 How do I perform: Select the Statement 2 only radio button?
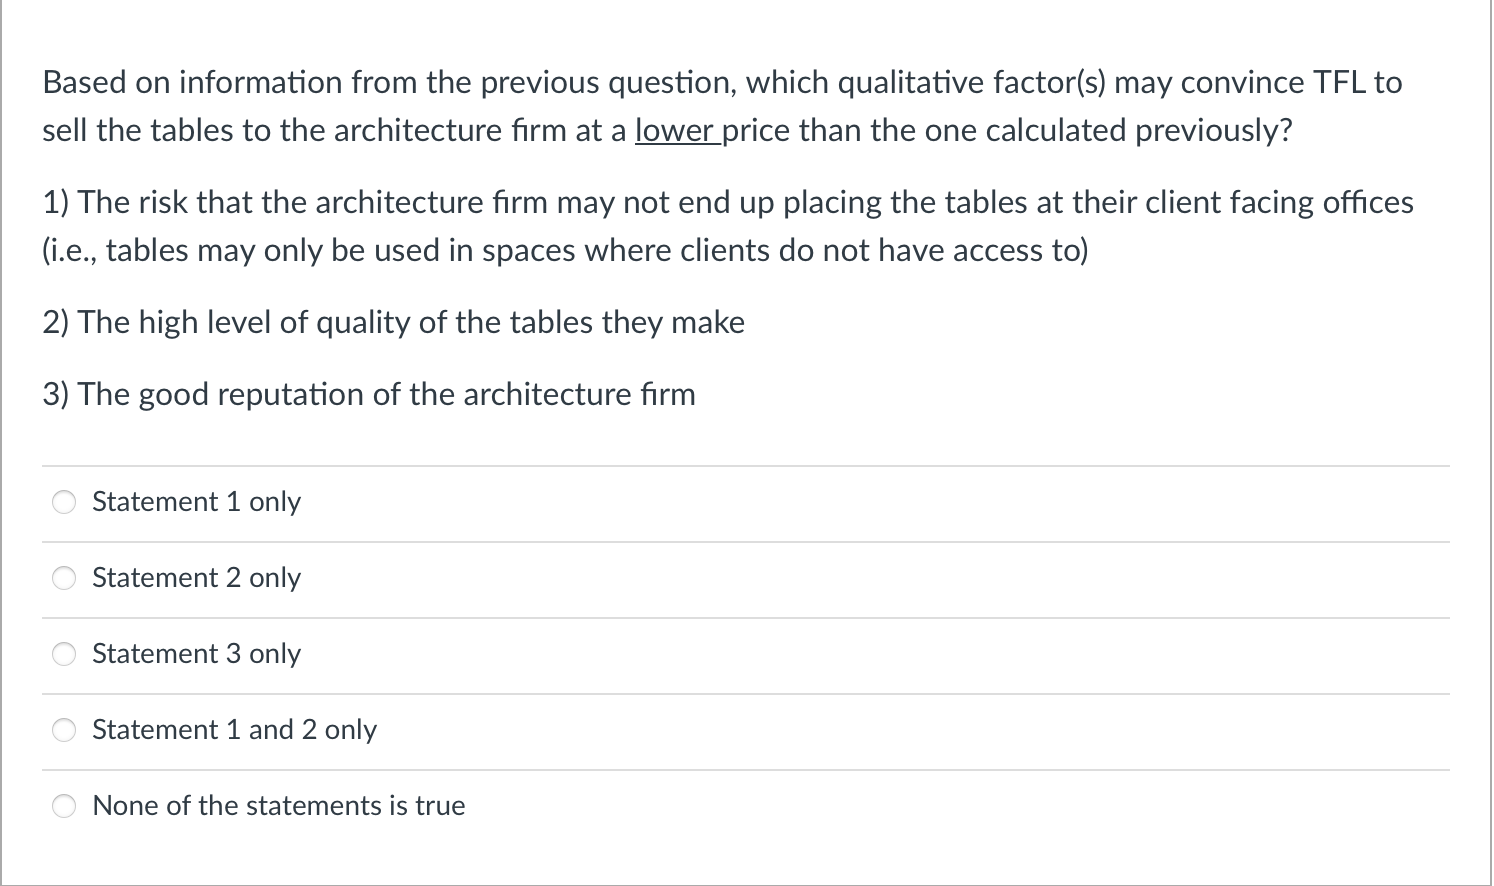tap(63, 578)
